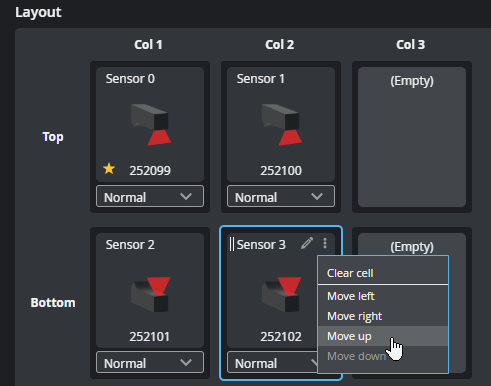Open Sensor 2 Normal orientation dropdown
This screenshot has height=386, width=491.
150,362
